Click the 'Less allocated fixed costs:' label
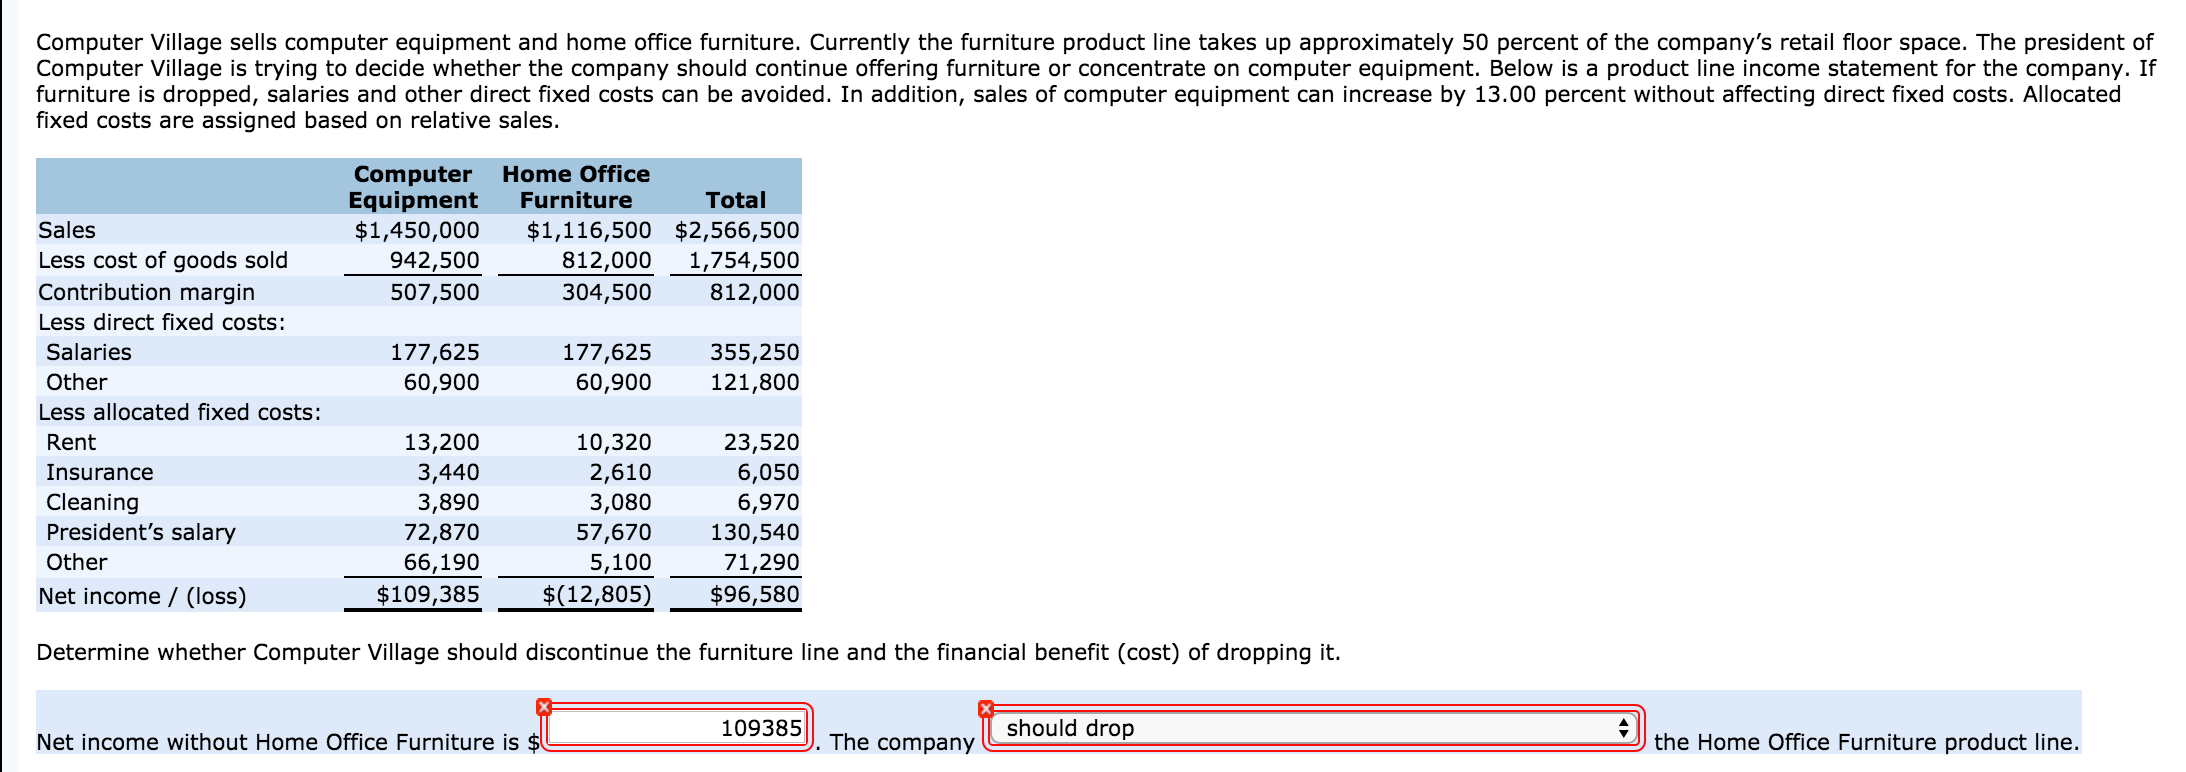2186x772 pixels. (x=180, y=412)
